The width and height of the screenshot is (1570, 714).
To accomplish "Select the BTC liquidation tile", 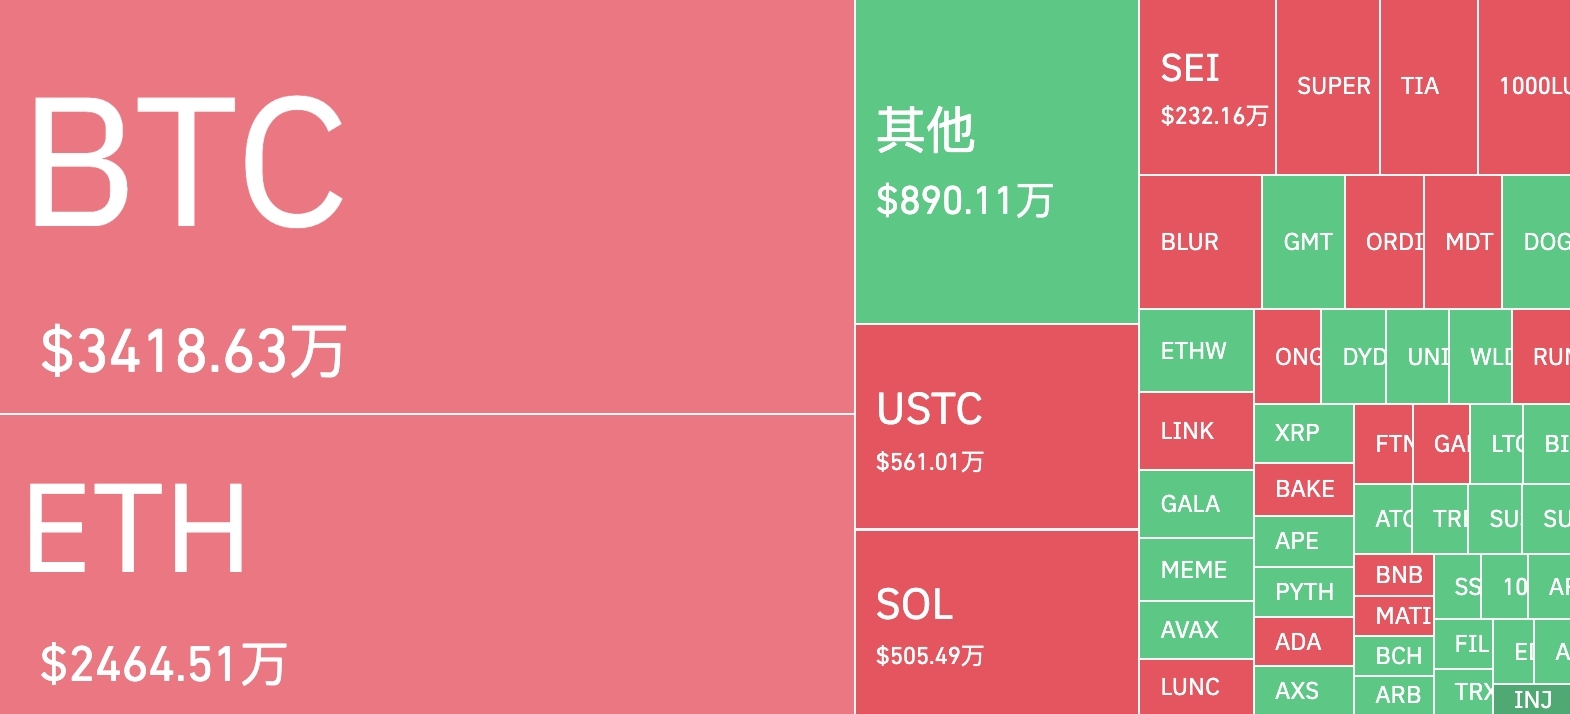I will (x=427, y=206).
